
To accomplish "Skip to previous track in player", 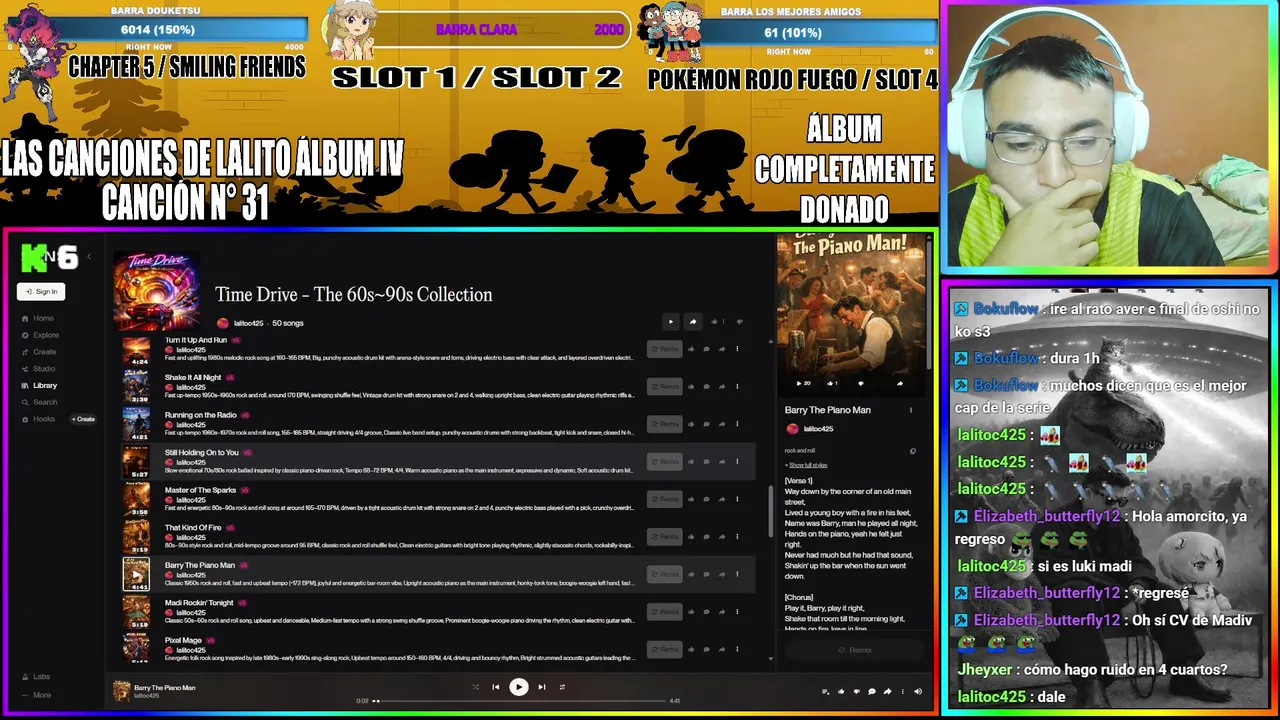I will pyautogui.click(x=495, y=687).
